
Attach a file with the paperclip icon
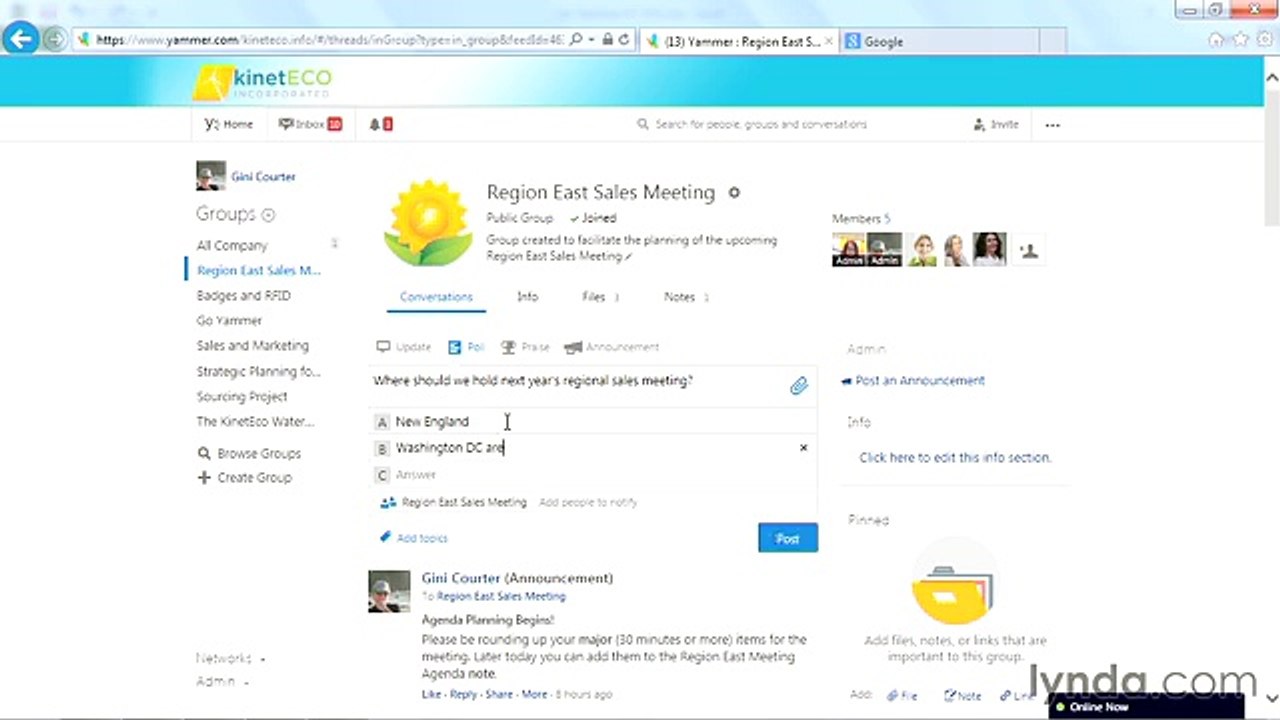pyautogui.click(x=798, y=386)
